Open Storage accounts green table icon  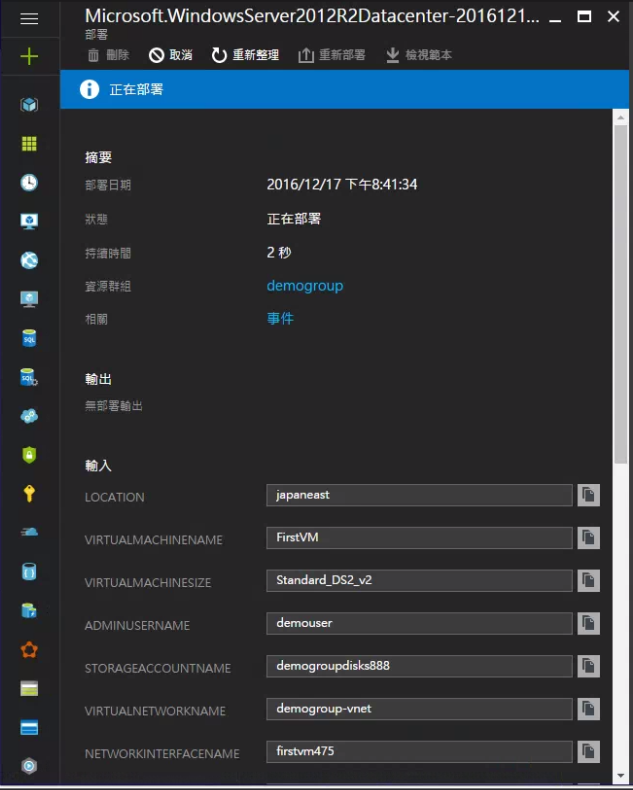pos(29,688)
